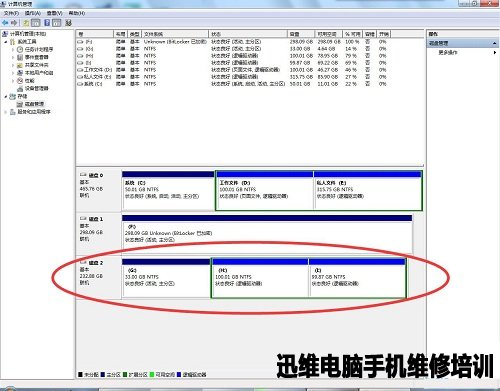Open 事件查看器 icon in tree

pyautogui.click(x=20, y=57)
